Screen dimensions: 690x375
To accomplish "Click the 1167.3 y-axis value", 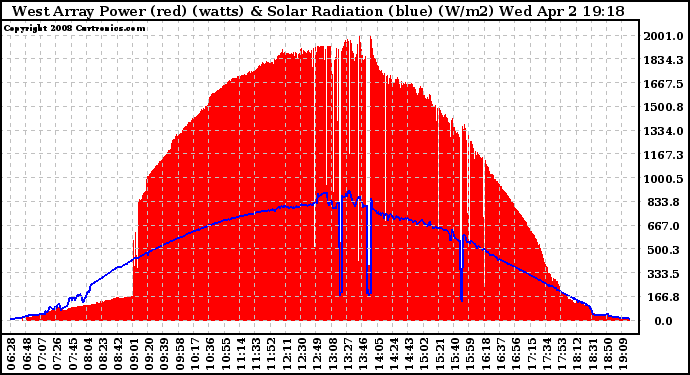I will coord(664,155).
